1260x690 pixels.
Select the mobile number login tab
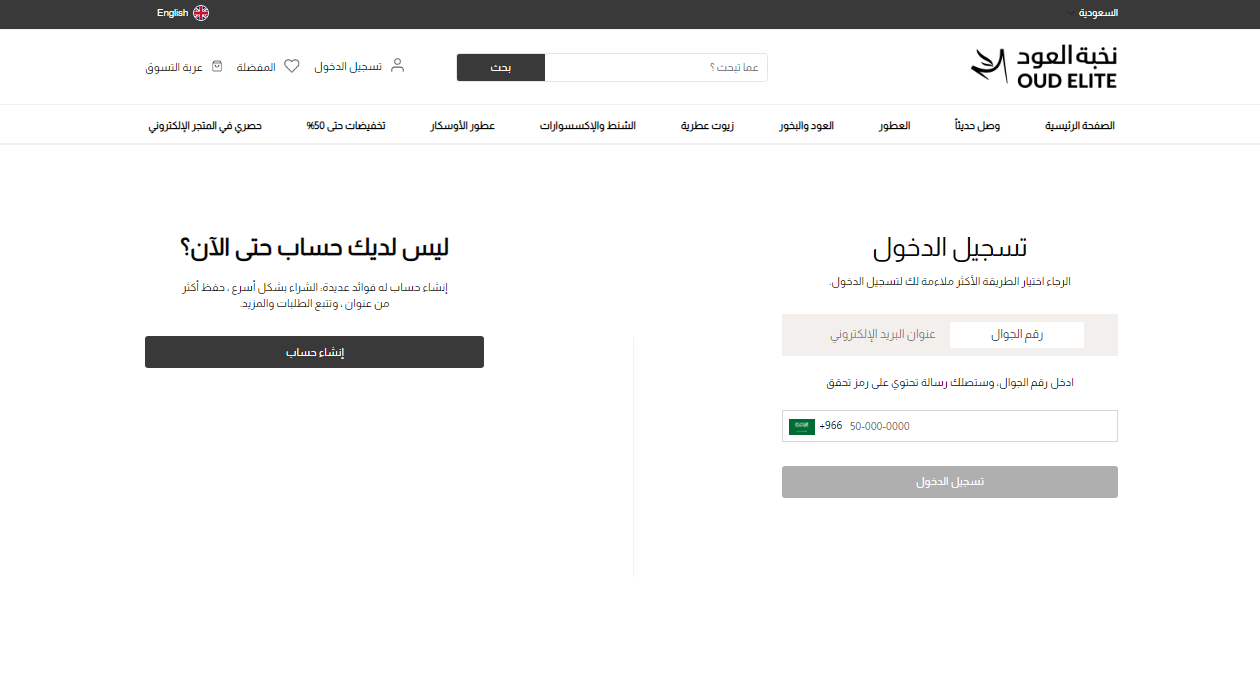click(x=1016, y=335)
